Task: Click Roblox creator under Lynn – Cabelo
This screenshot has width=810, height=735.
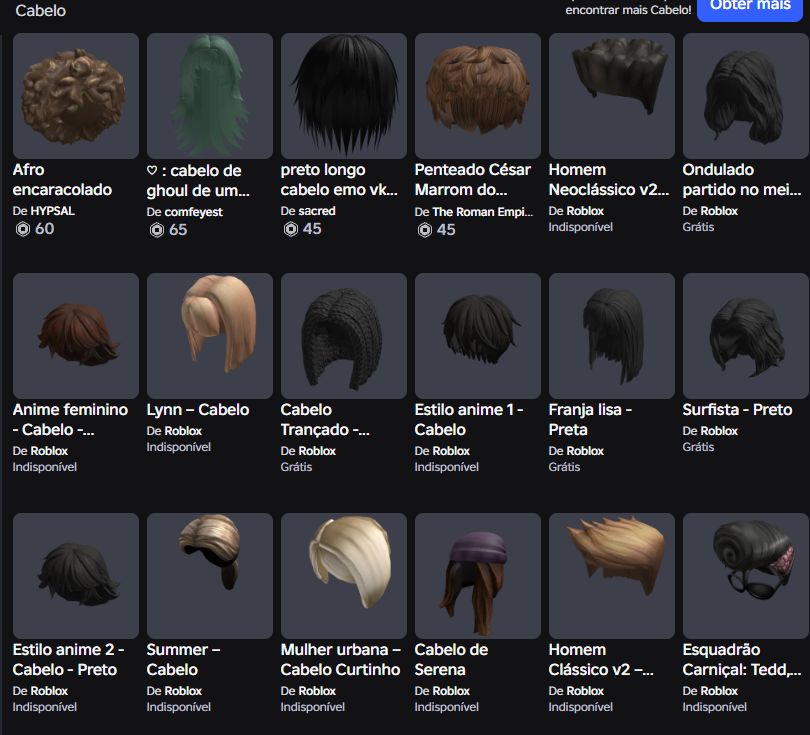Action: 183,431
